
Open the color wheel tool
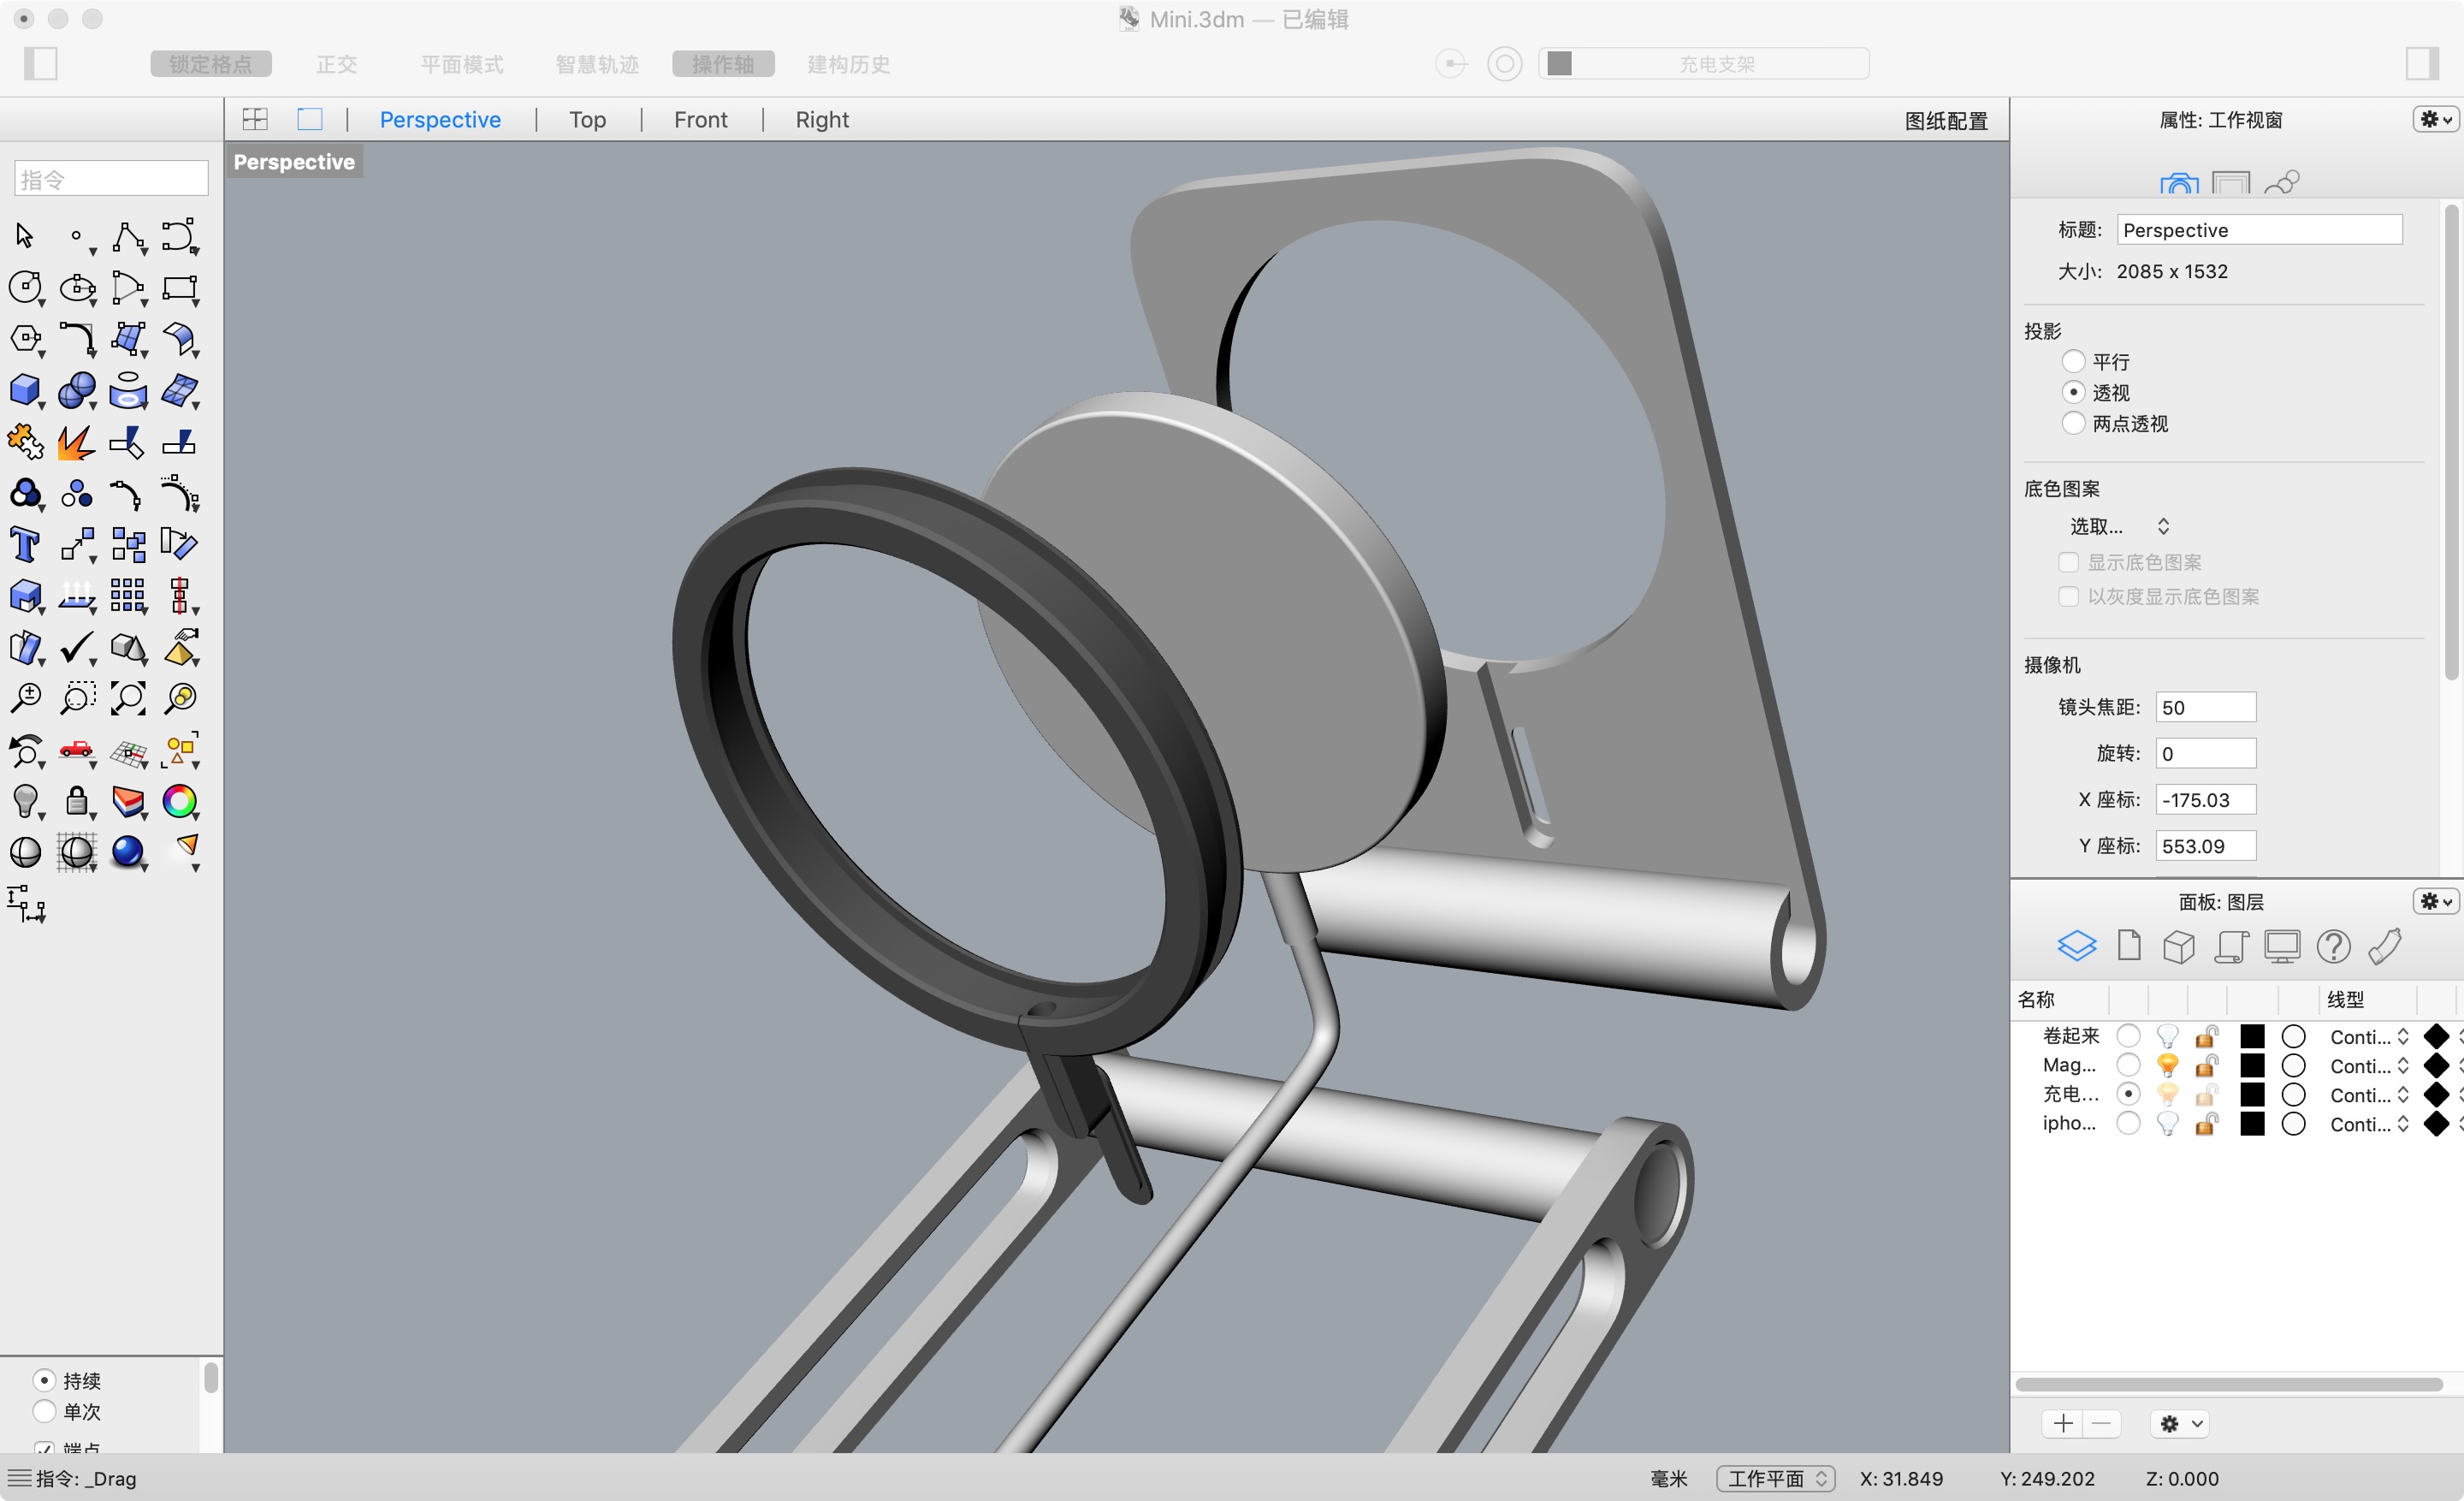pyautogui.click(x=181, y=802)
